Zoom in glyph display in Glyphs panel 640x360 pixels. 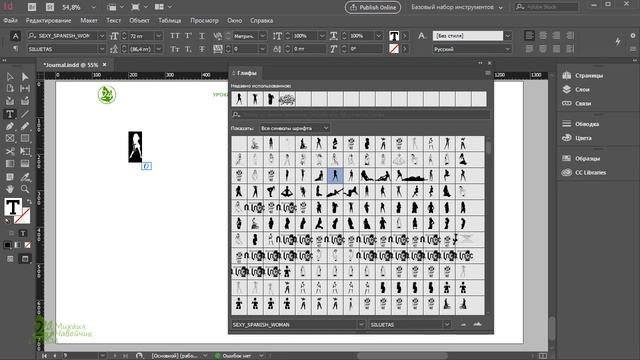477,324
